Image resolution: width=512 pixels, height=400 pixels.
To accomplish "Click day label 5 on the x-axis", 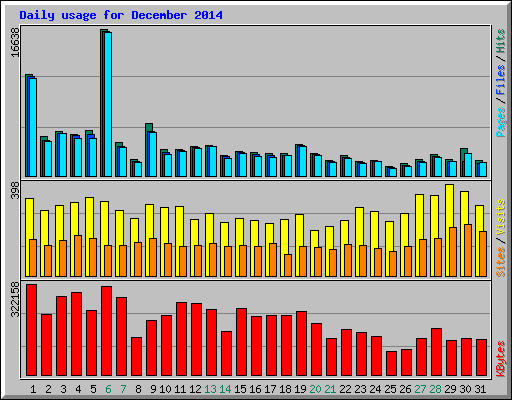I will (93, 389).
